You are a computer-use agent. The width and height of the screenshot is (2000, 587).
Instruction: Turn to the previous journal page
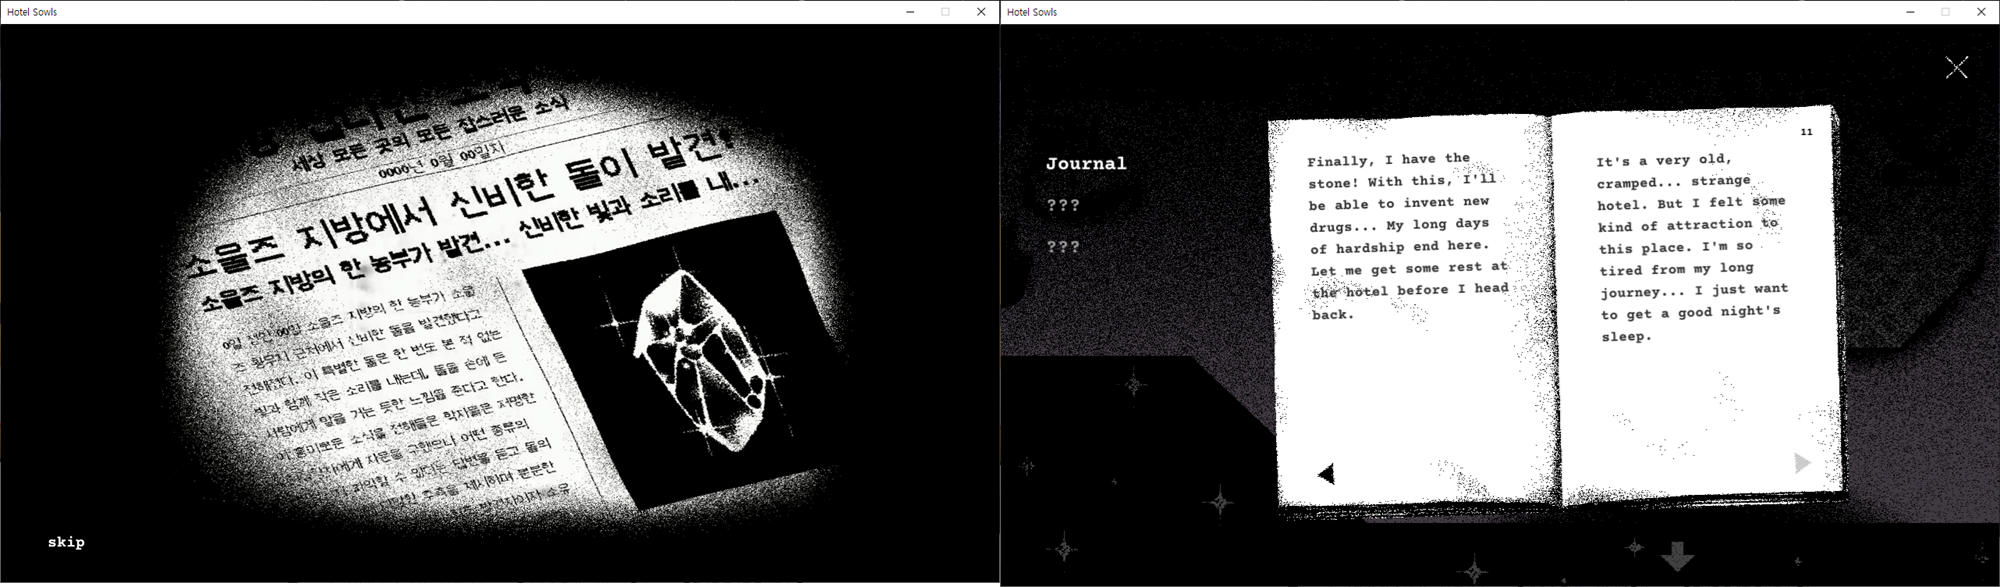[1326, 473]
